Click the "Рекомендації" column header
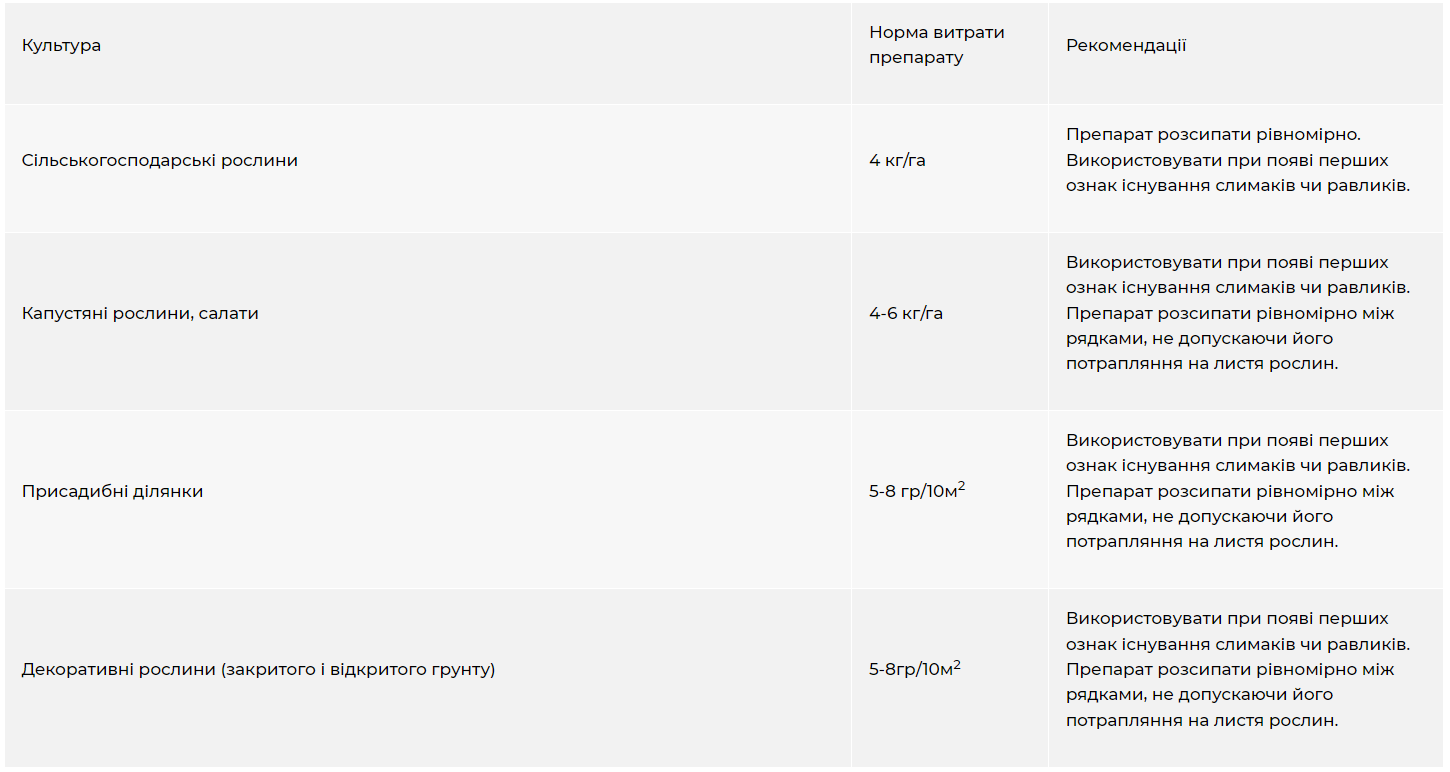 1126,46
